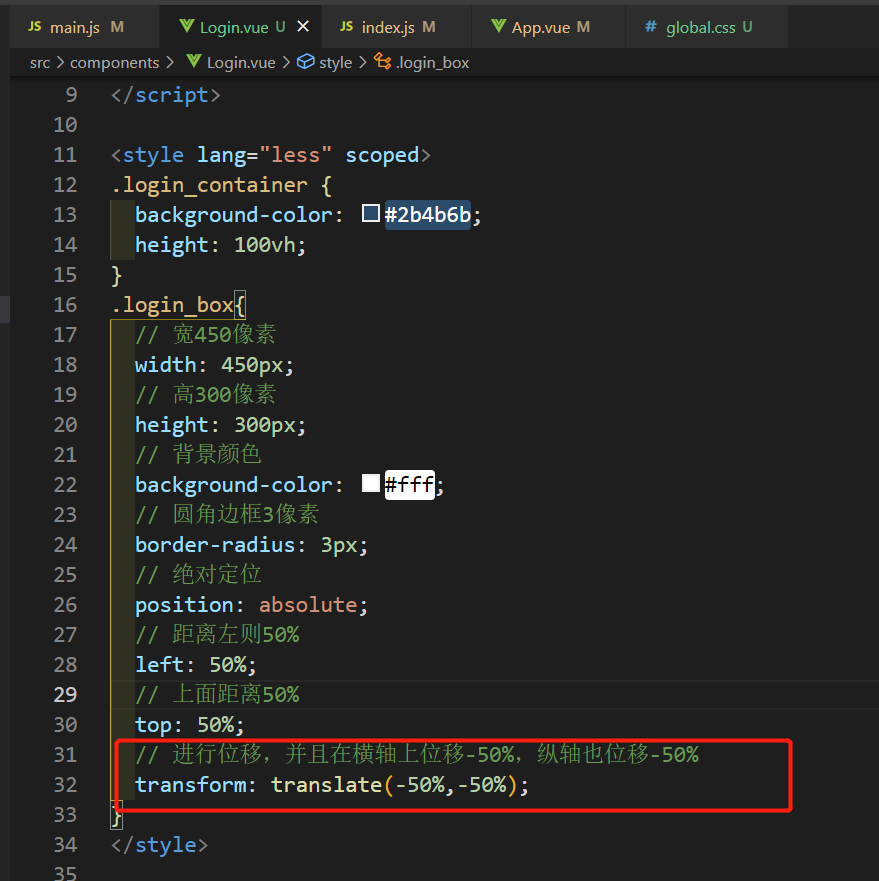Click the #fff color value
The height and width of the screenshot is (881, 879).
409,484
